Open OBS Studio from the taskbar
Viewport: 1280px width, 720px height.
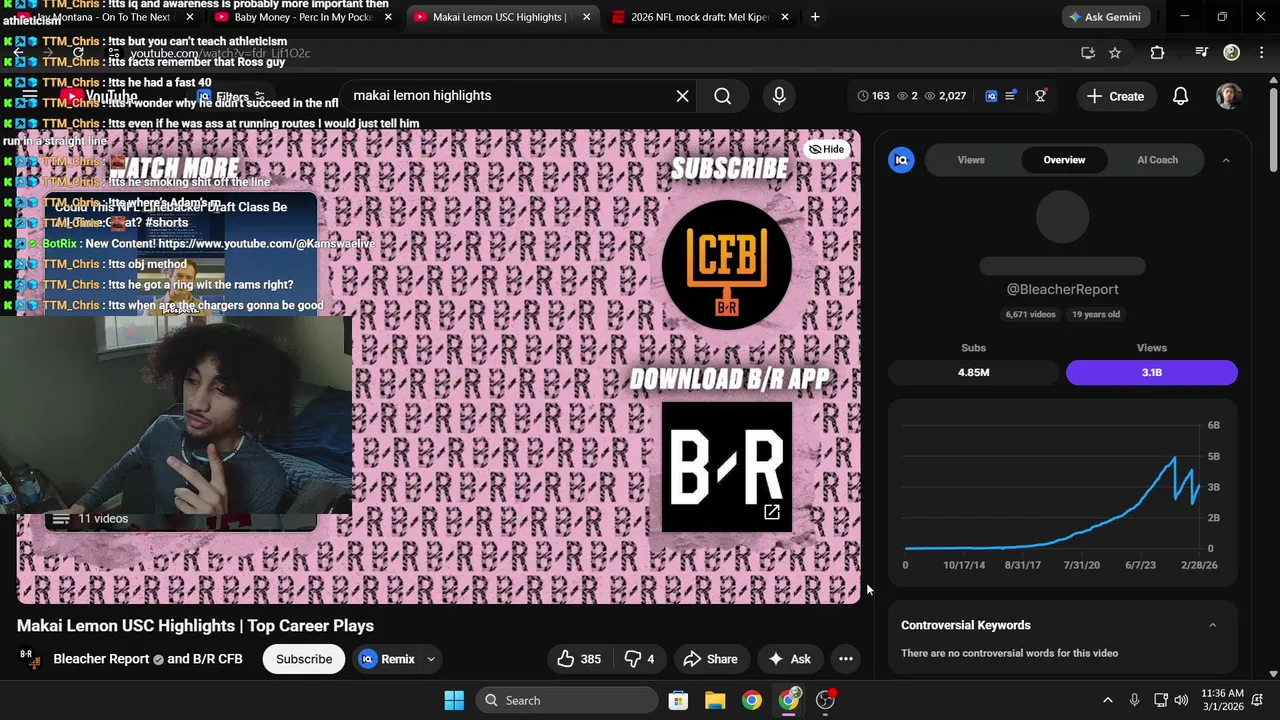825,700
